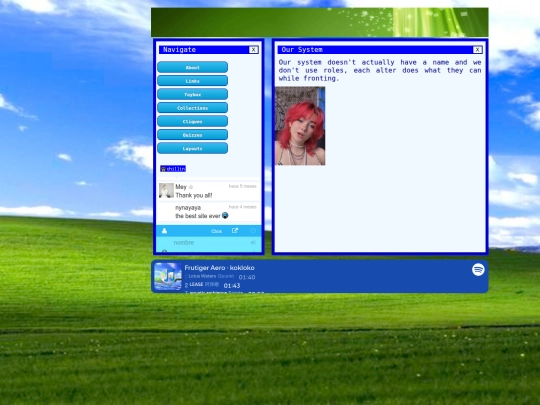Open the About page button

click(192, 67)
